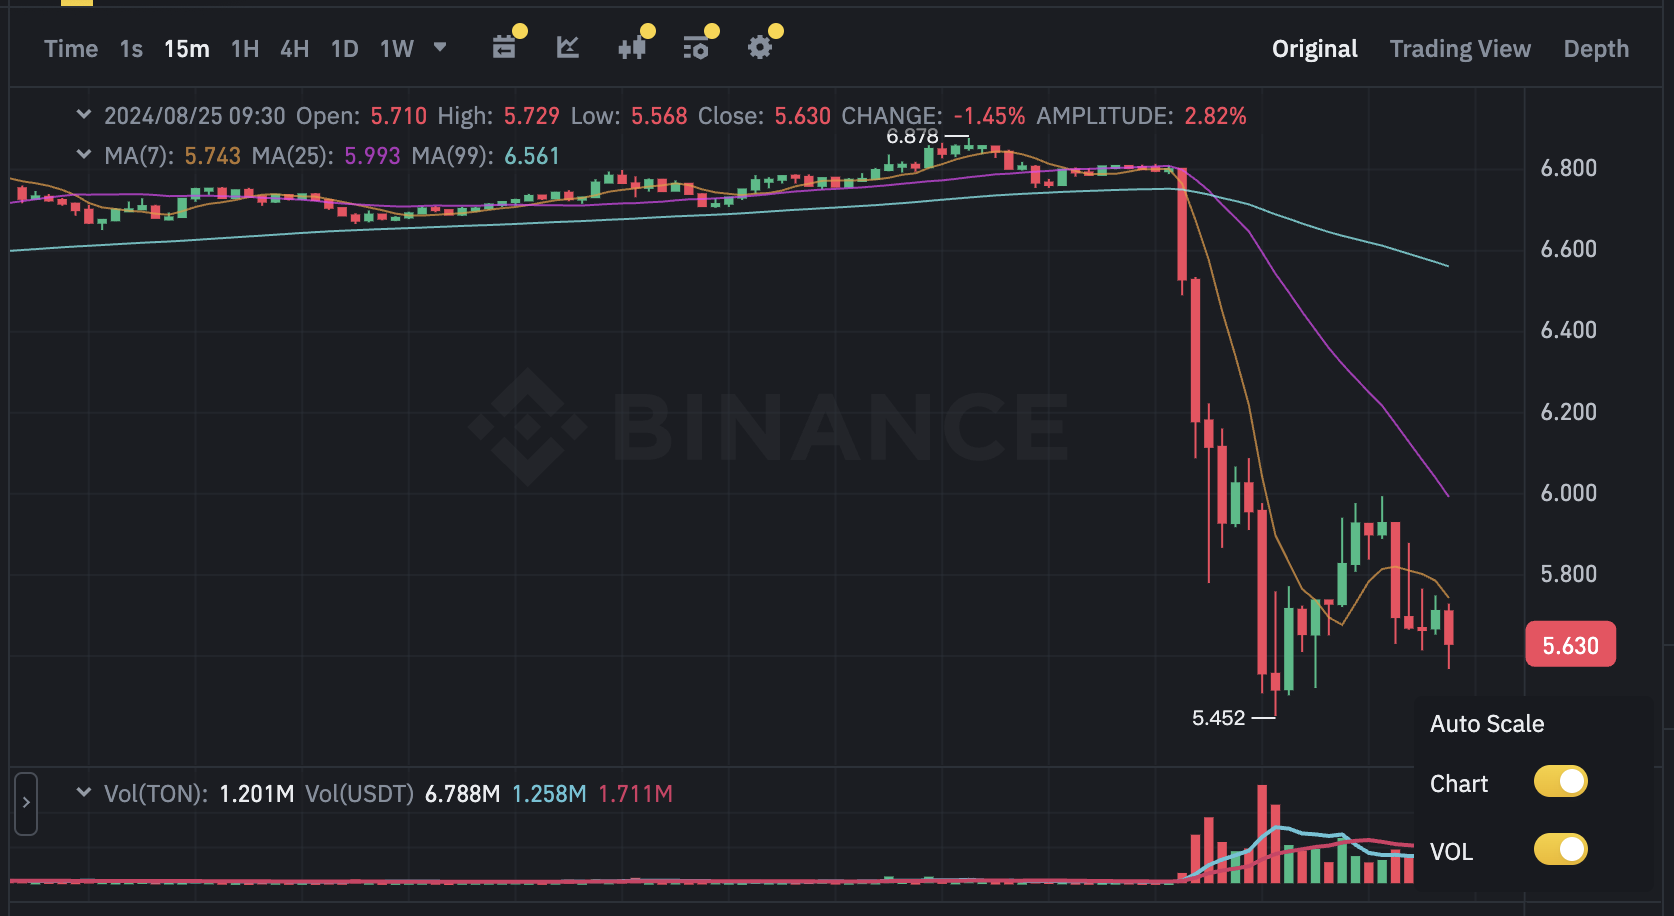This screenshot has height=916, width=1674.
Task: Expand the left side panel arrow
Action: click(26, 803)
